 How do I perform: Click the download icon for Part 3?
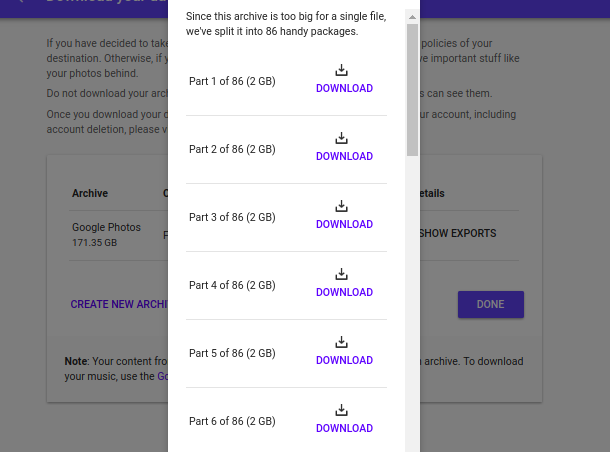[x=341, y=206]
